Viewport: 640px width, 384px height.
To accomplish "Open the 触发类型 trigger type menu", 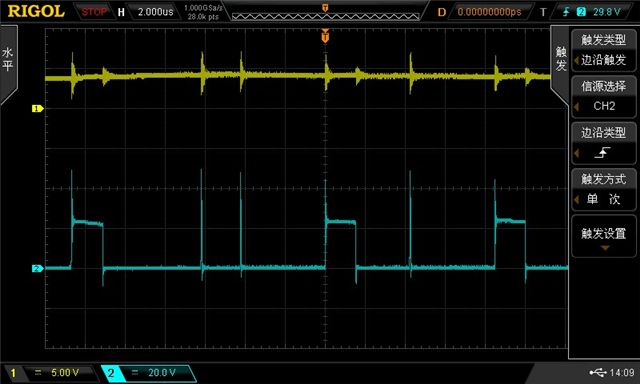I will pyautogui.click(x=603, y=50).
